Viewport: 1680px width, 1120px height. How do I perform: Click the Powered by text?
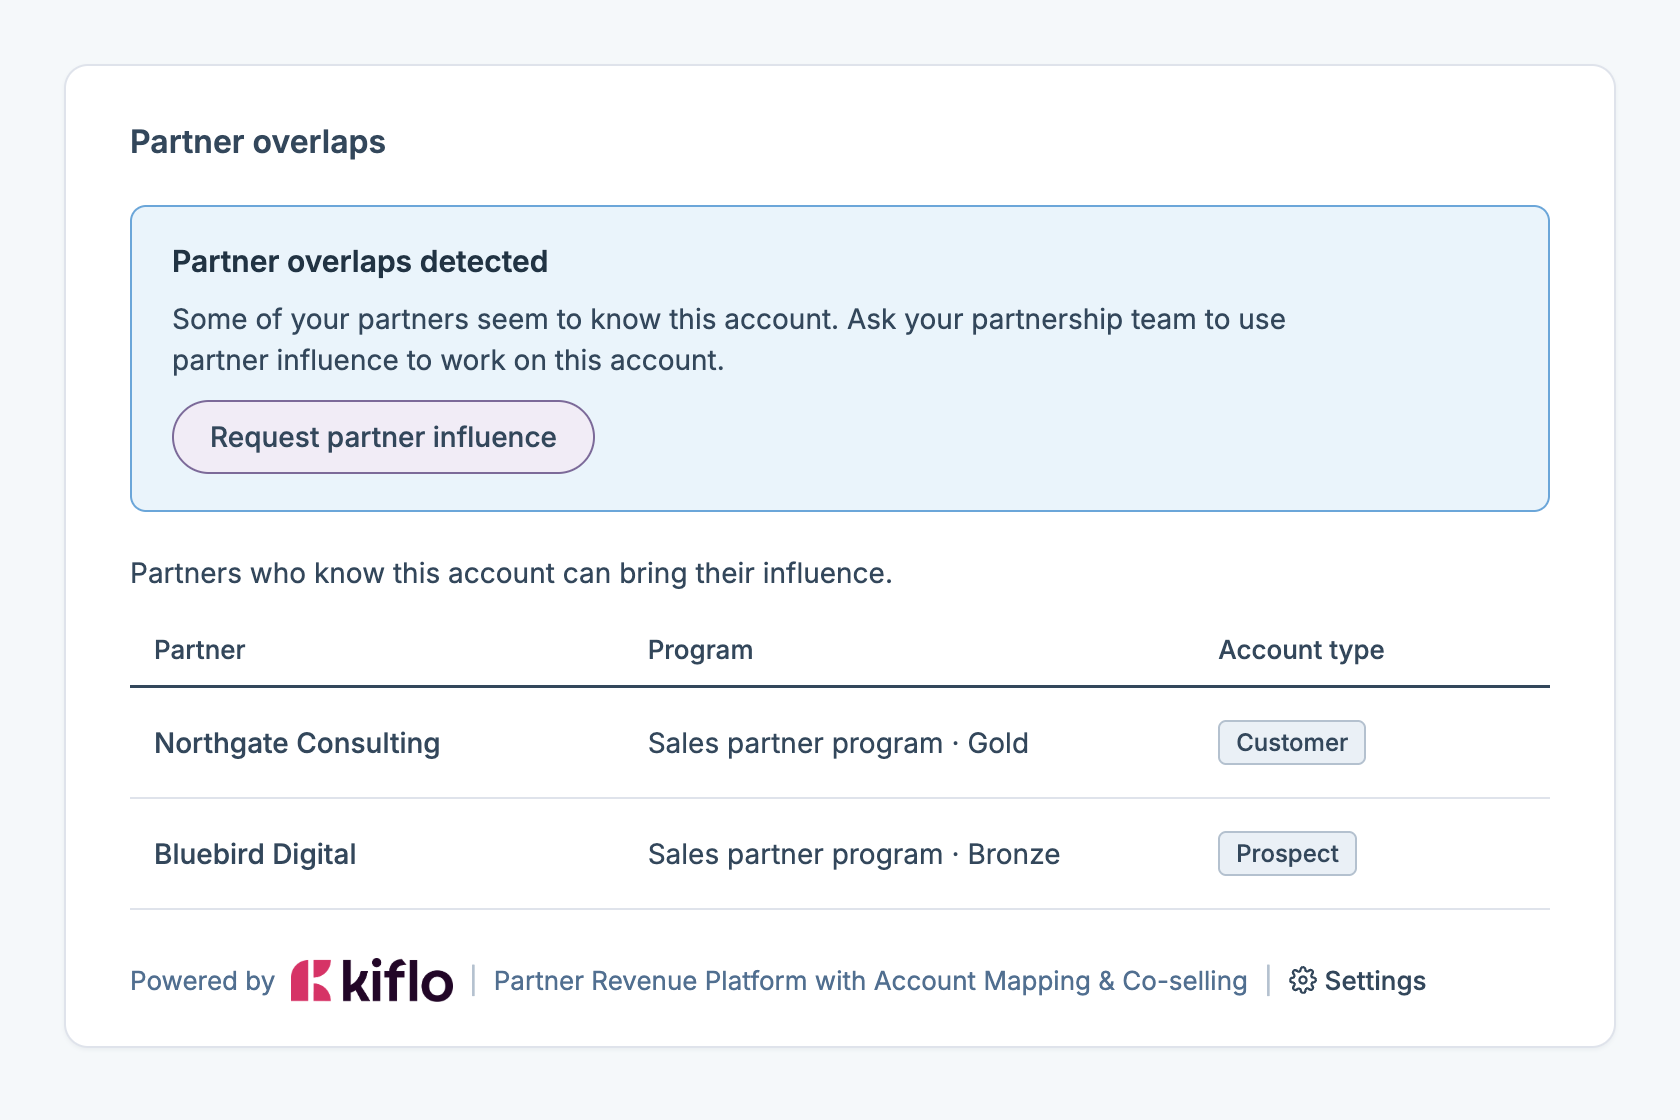click(202, 981)
